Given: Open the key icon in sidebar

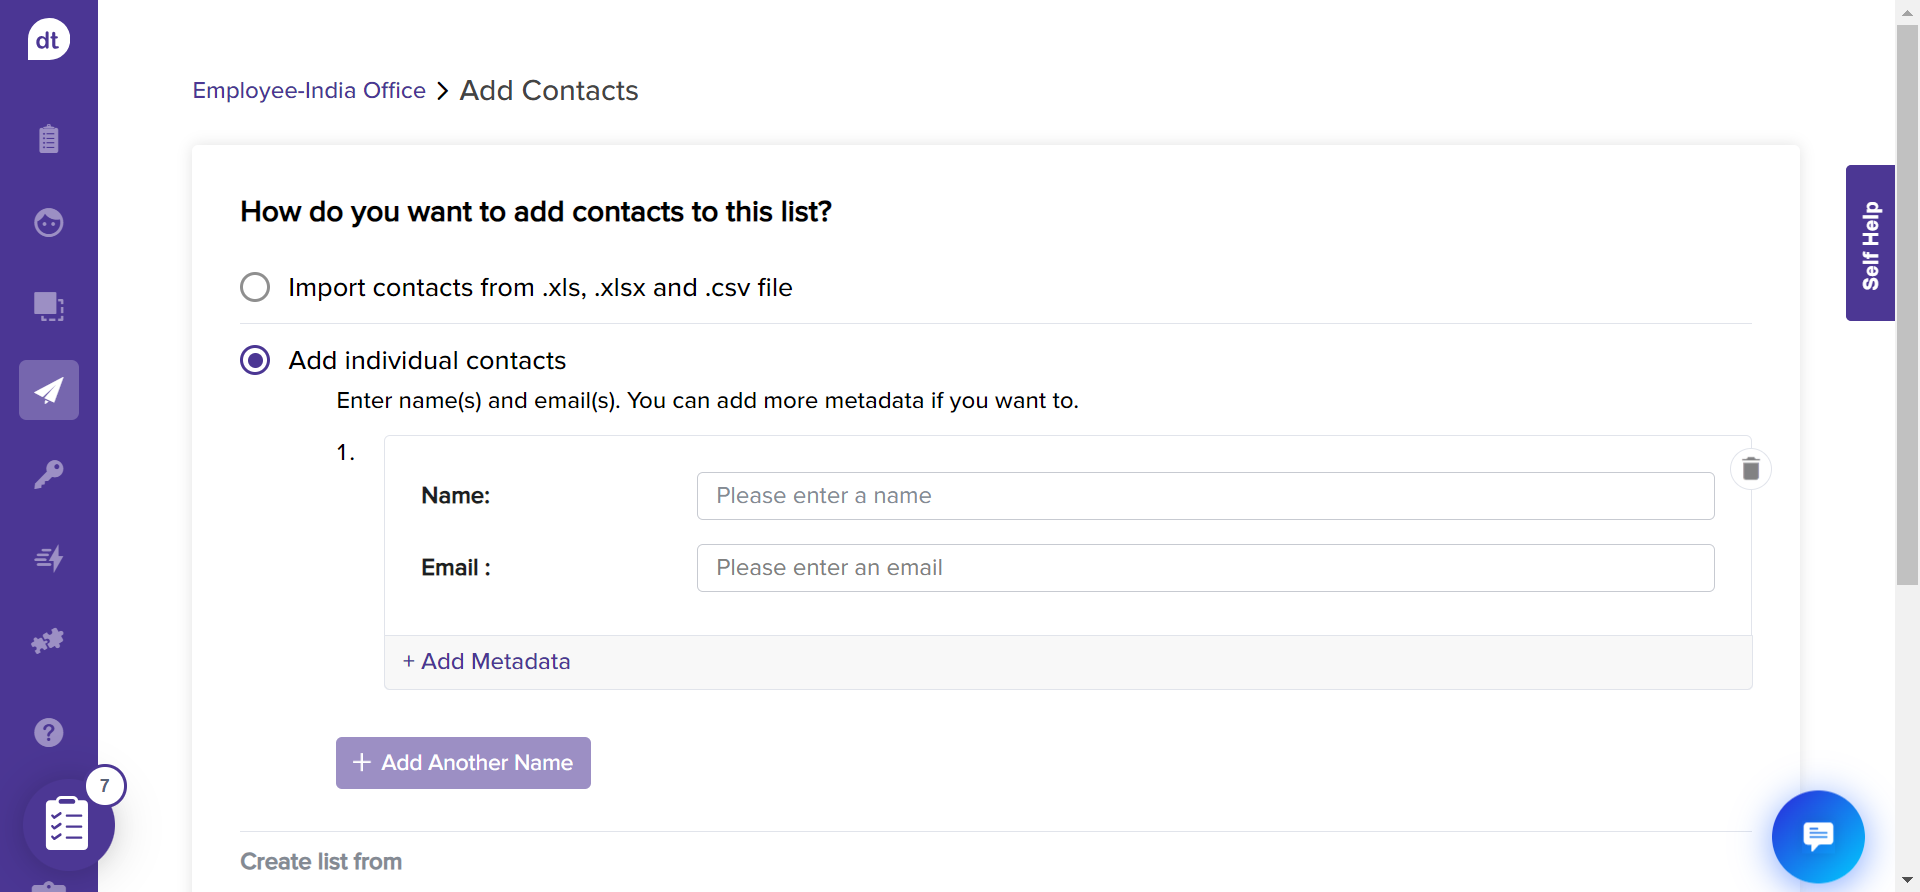Looking at the screenshot, I should tap(48, 474).
